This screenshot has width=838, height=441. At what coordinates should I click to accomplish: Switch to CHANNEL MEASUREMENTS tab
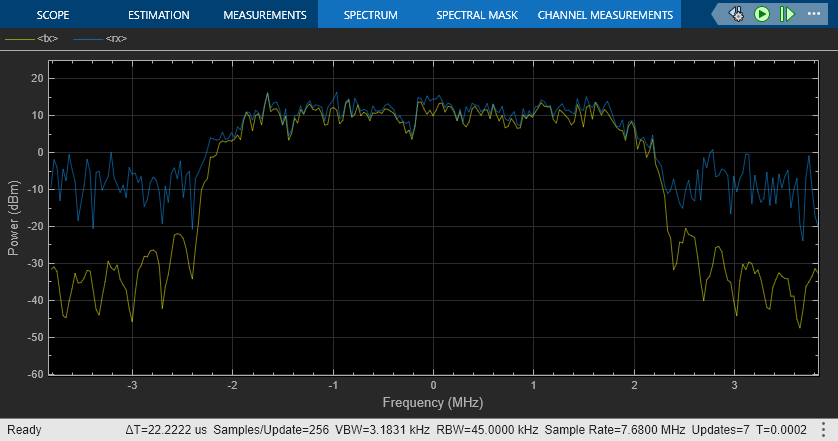(x=605, y=15)
